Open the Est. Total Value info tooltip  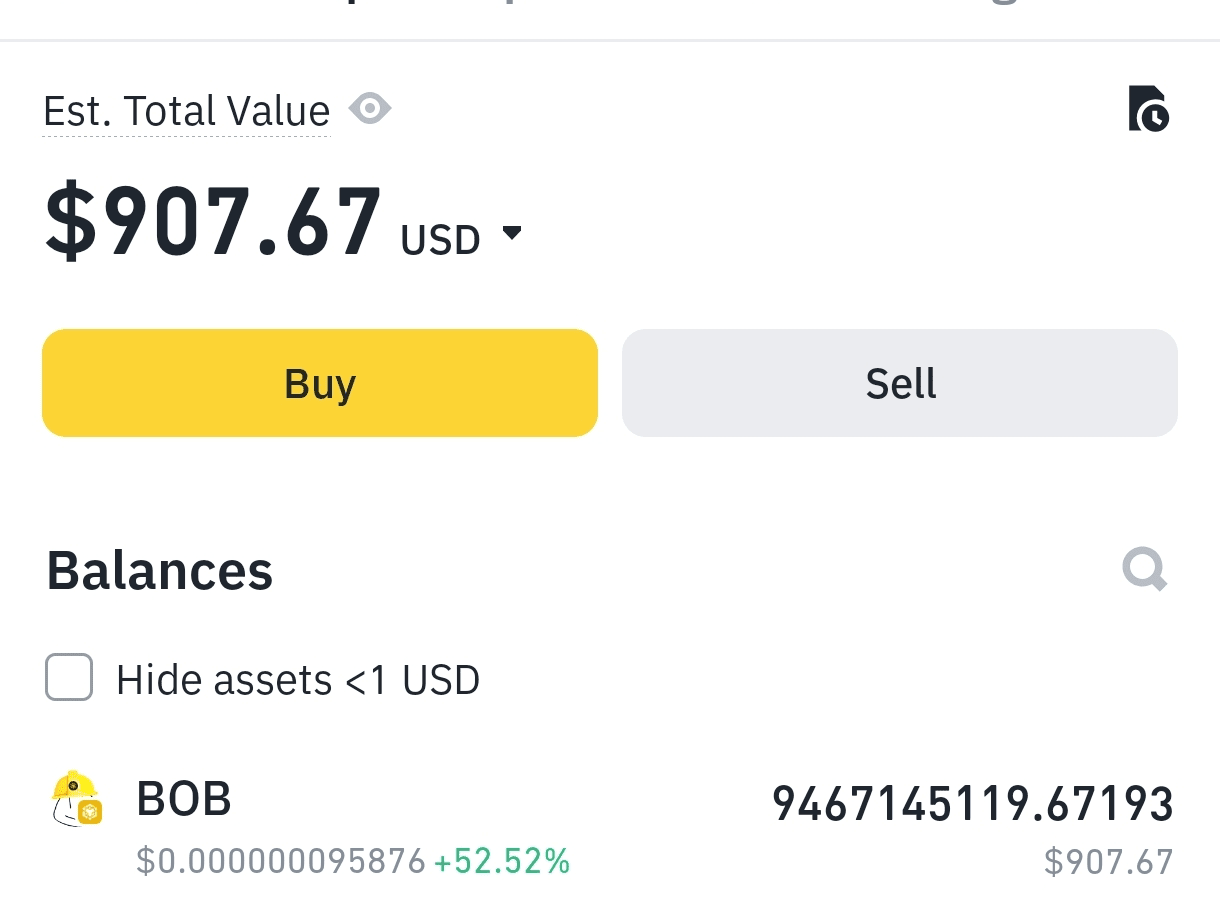186,111
